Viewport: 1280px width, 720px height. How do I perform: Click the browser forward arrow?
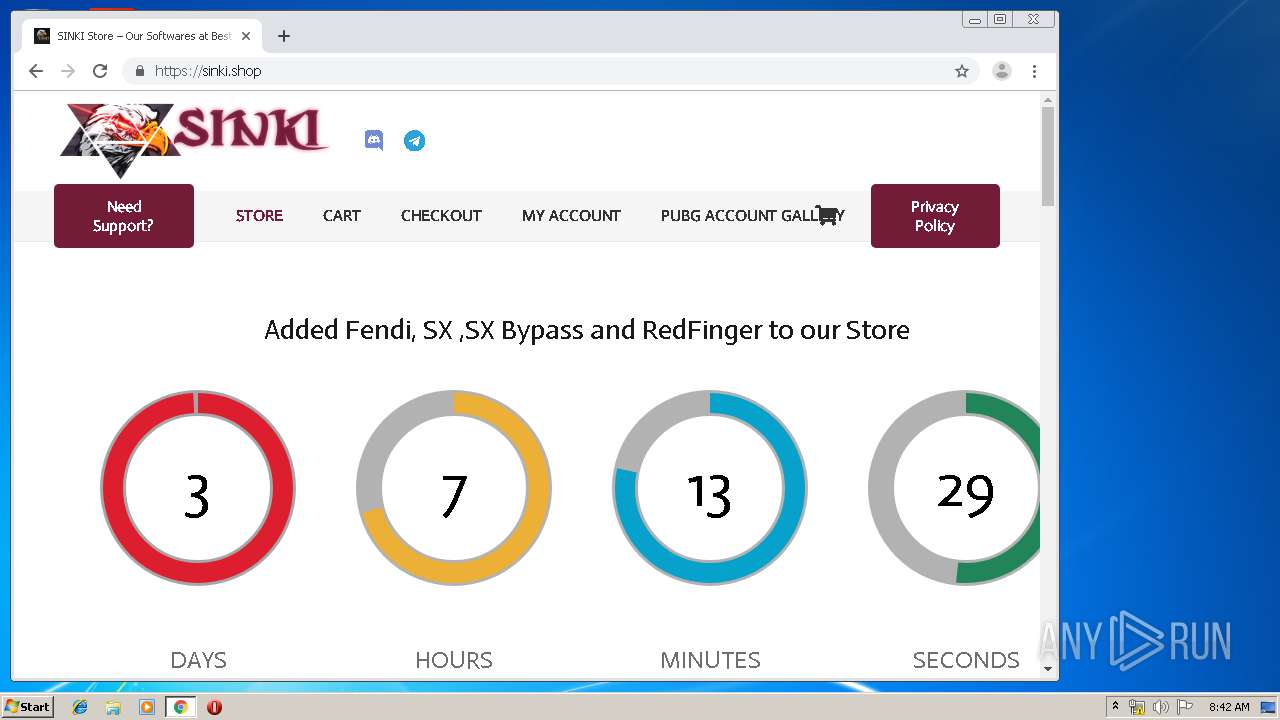point(68,71)
